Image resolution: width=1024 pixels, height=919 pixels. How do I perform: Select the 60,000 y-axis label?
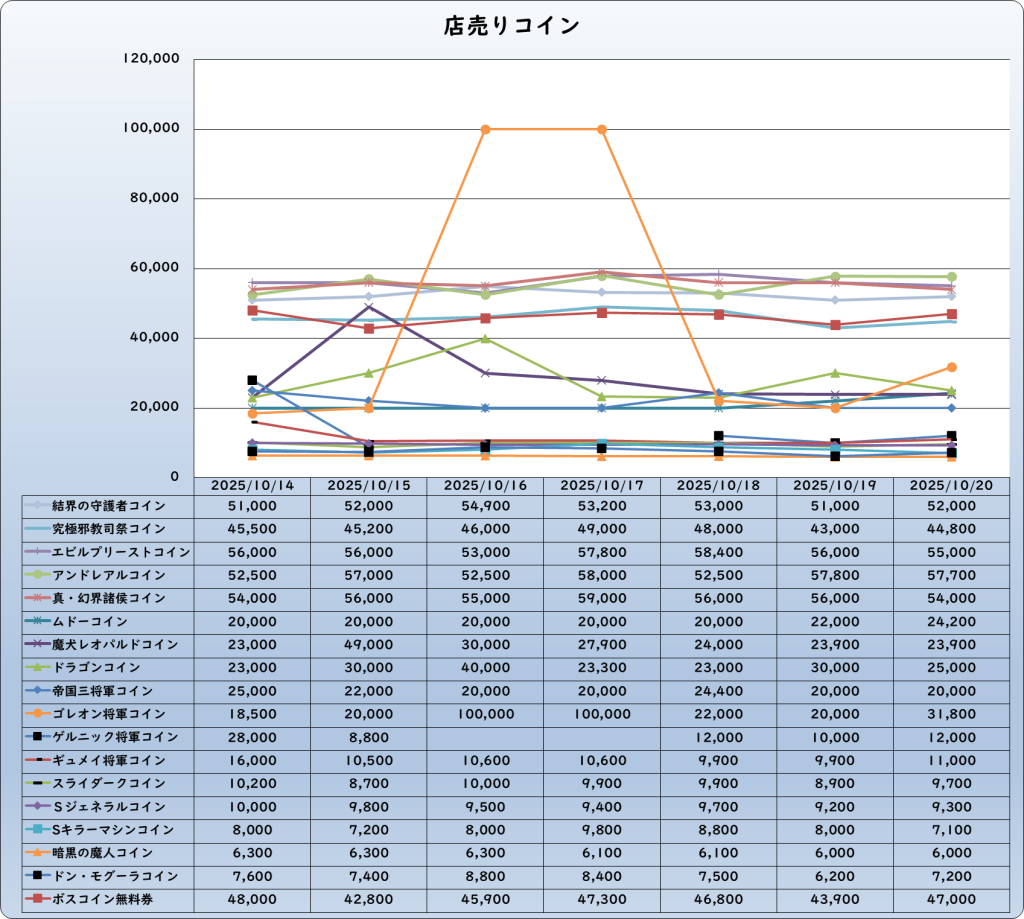tap(155, 268)
